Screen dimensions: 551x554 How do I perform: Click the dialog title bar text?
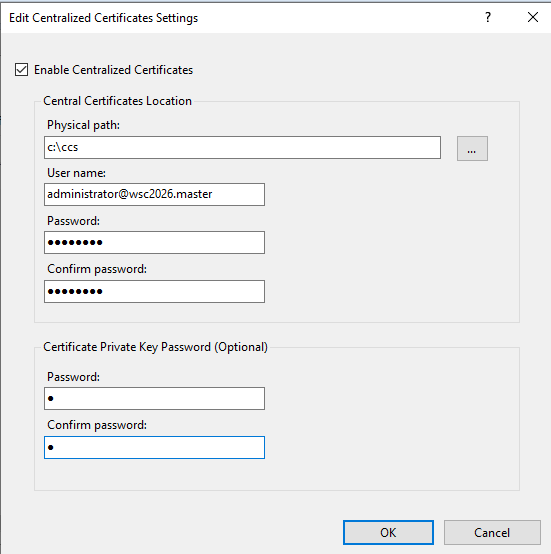[x=103, y=18]
